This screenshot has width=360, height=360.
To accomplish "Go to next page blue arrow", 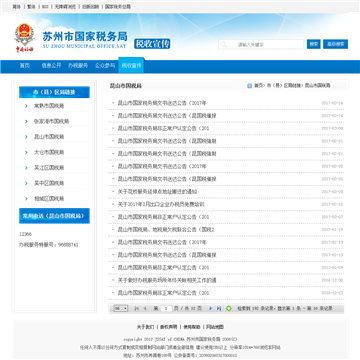I will coord(210,309).
